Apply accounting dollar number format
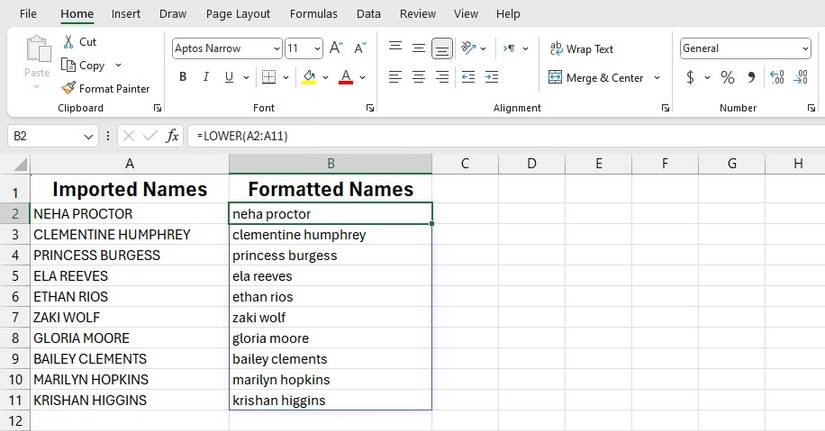Screen dimensions: 825x431 coord(690,78)
